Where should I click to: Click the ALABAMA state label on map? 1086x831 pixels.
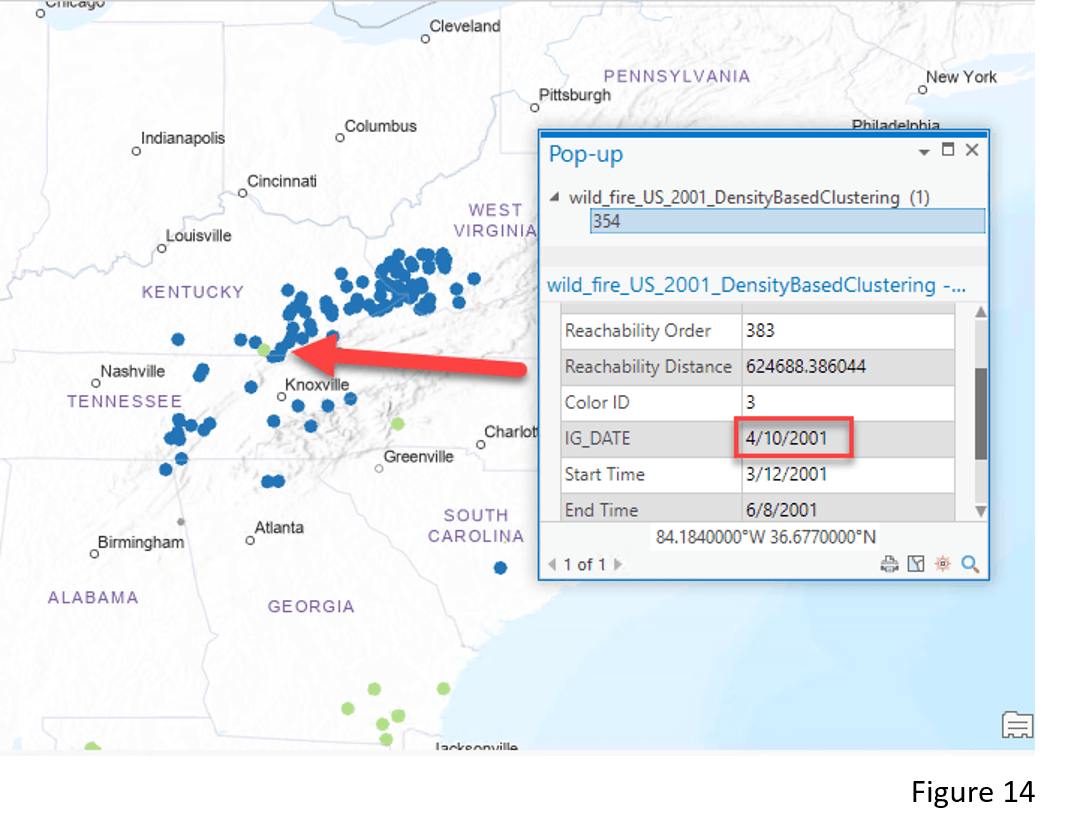coord(93,598)
